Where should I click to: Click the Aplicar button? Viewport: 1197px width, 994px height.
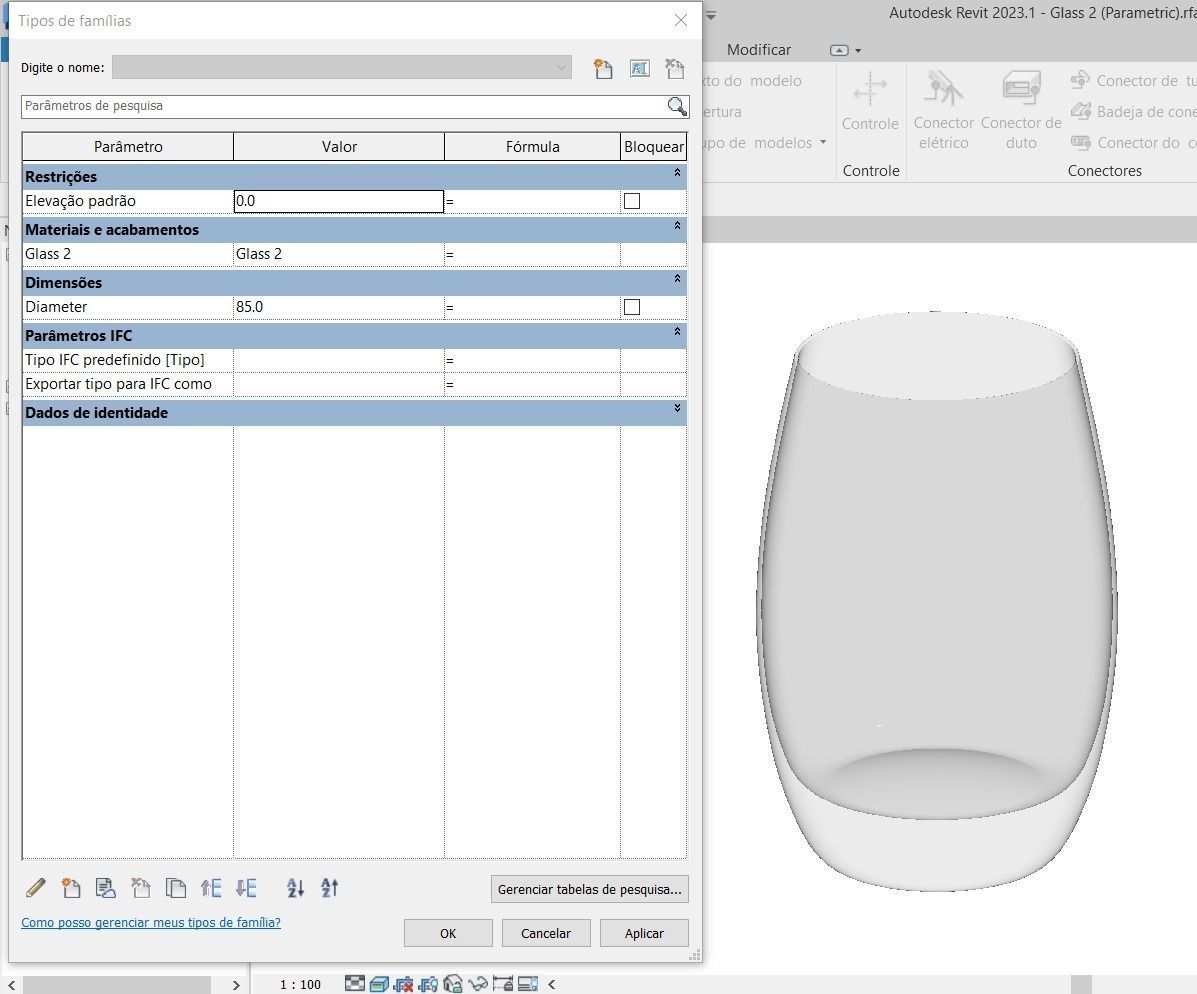tap(644, 933)
